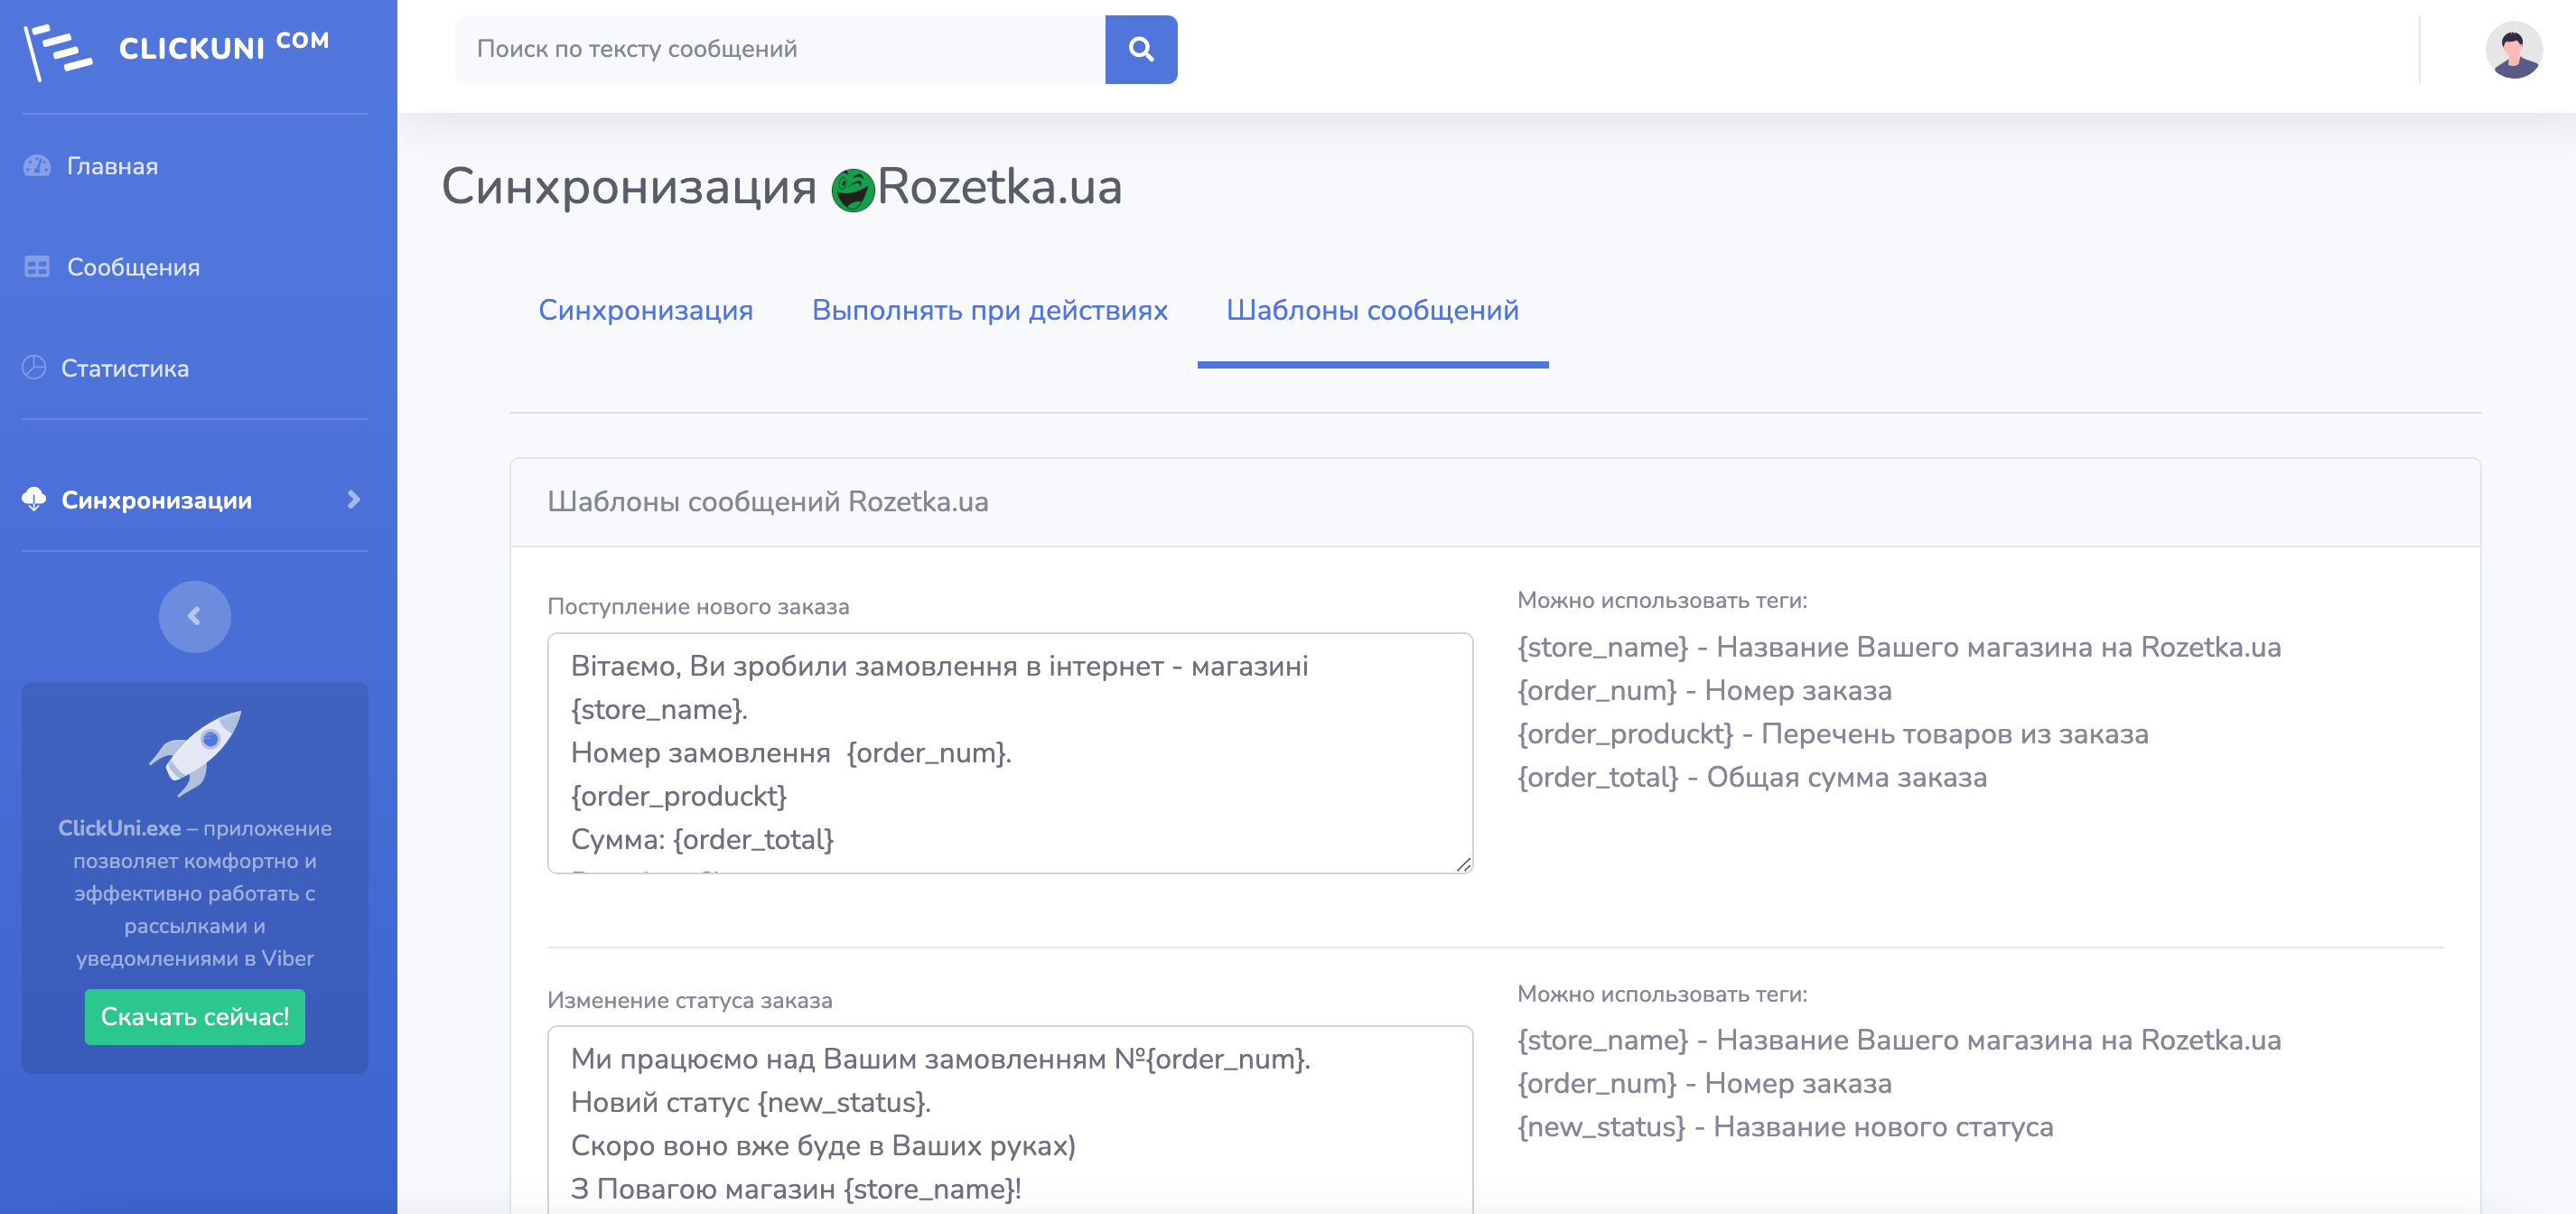Click the Изменение статуса заказа template textarea
This screenshot has width=2576, height=1214.
tap(1010, 1120)
